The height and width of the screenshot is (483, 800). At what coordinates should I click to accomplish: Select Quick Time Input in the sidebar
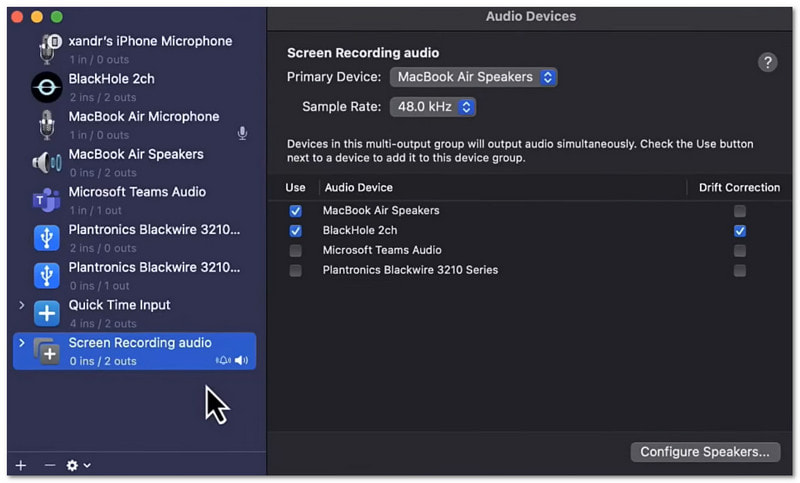pos(119,305)
